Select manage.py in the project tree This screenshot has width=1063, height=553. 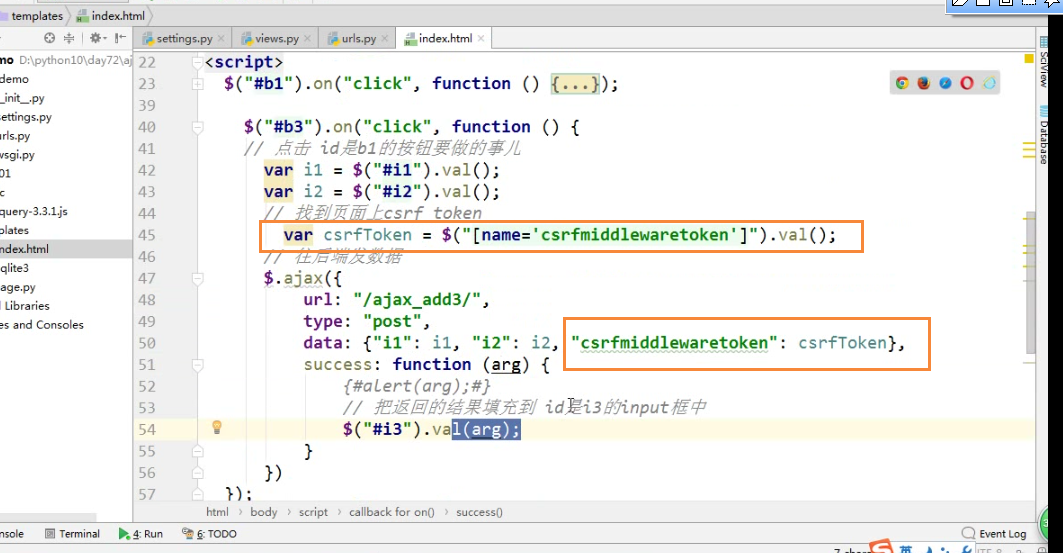pyautogui.click(x=18, y=287)
